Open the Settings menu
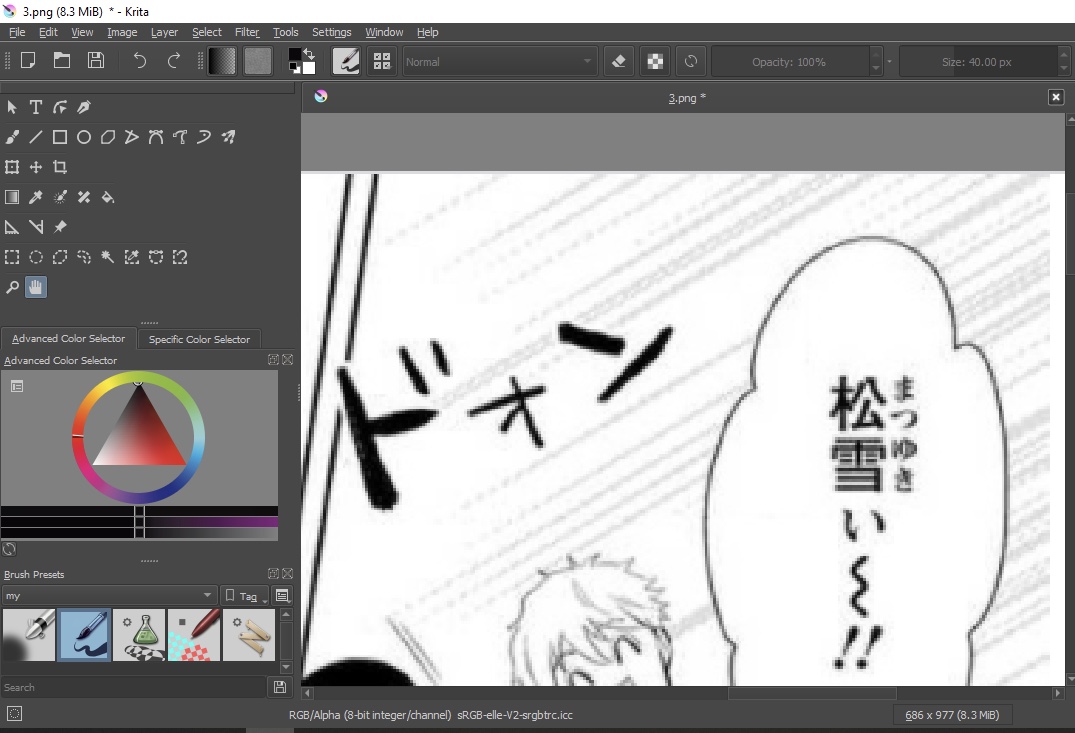Image resolution: width=1075 pixels, height=733 pixels. click(x=331, y=32)
